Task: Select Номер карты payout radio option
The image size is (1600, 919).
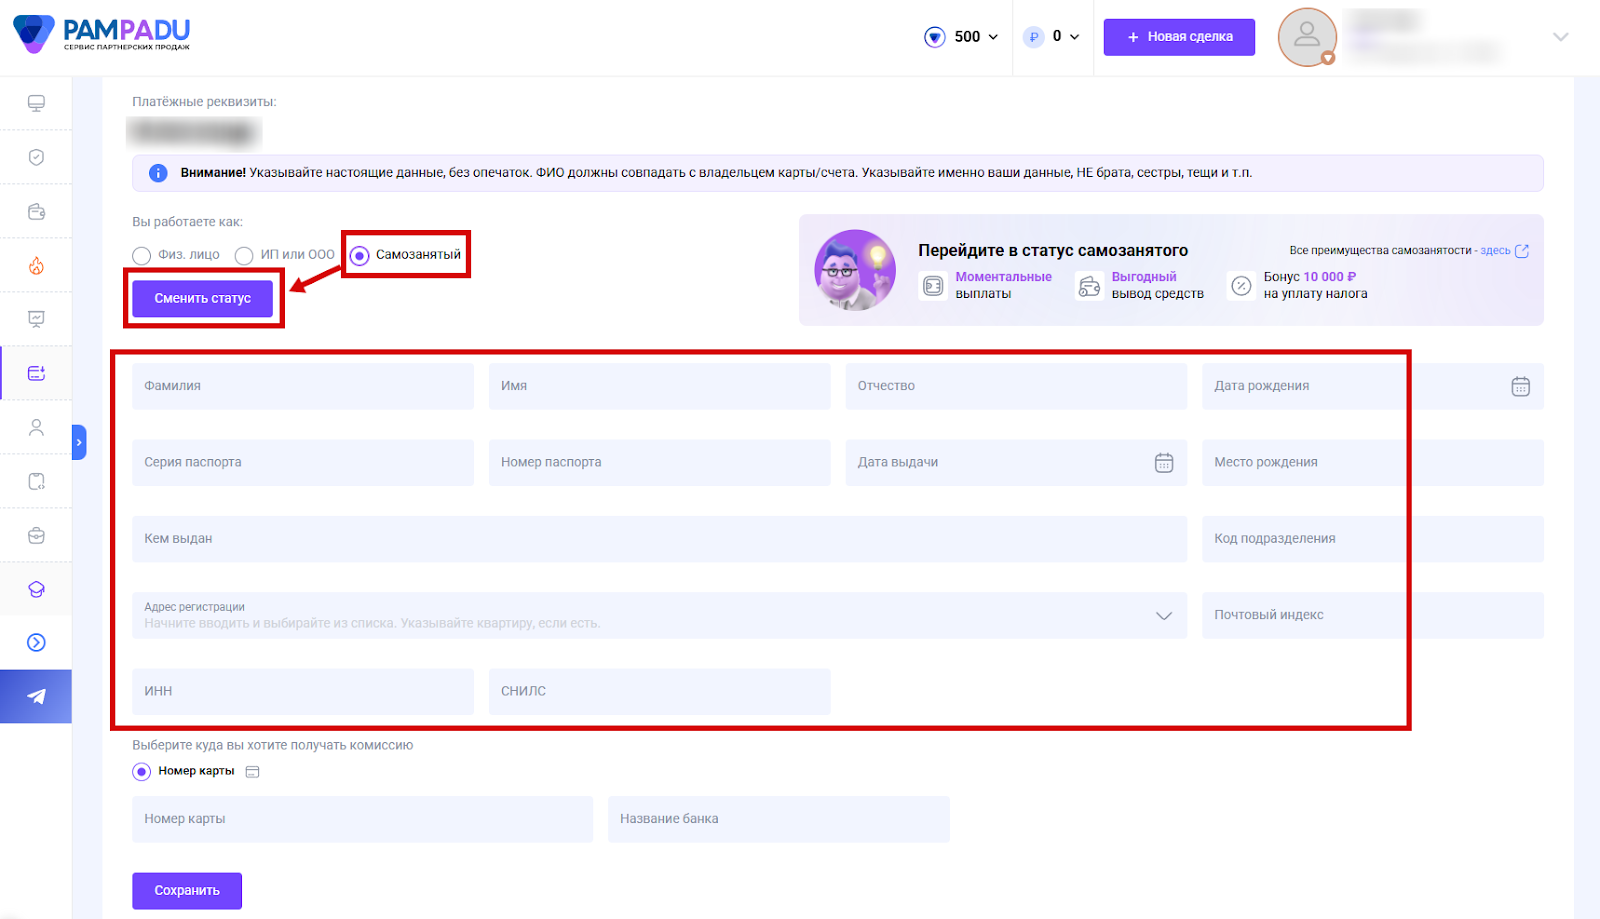Action: (x=142, y=771)
